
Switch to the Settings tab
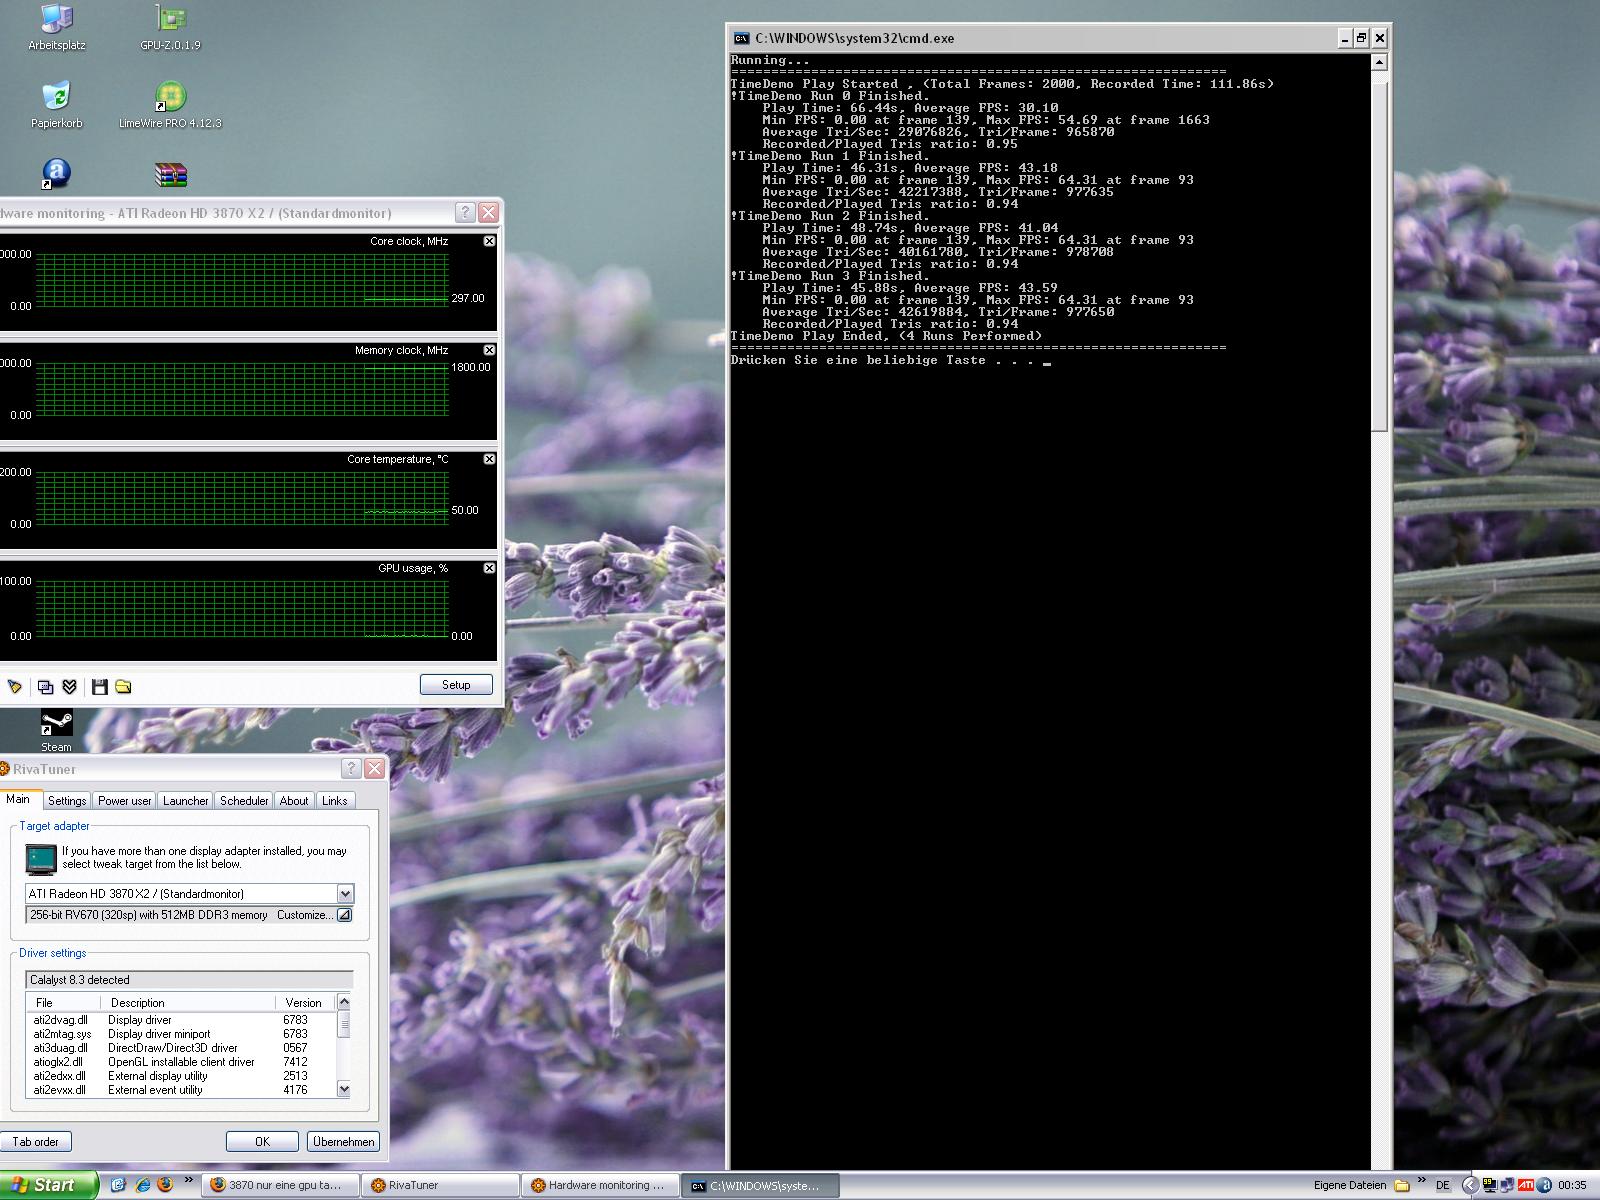coord(67,801)
